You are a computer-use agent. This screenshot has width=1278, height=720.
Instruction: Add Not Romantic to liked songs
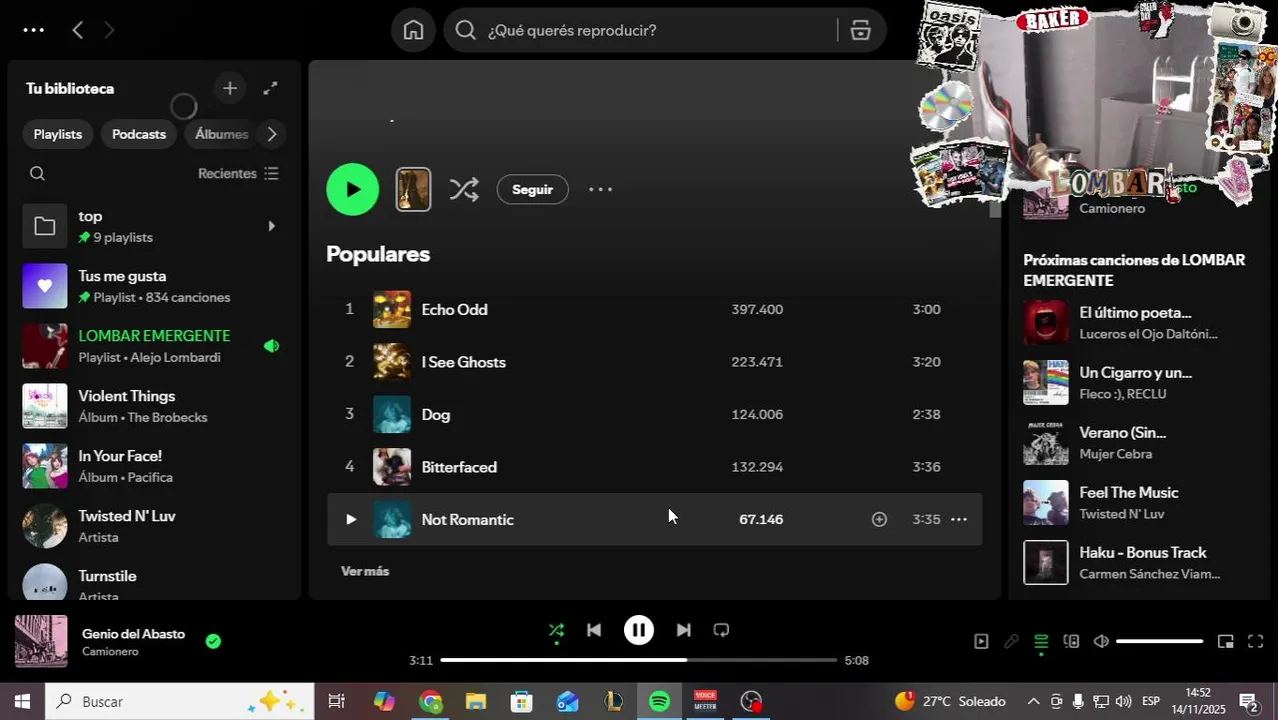(879, 519)
